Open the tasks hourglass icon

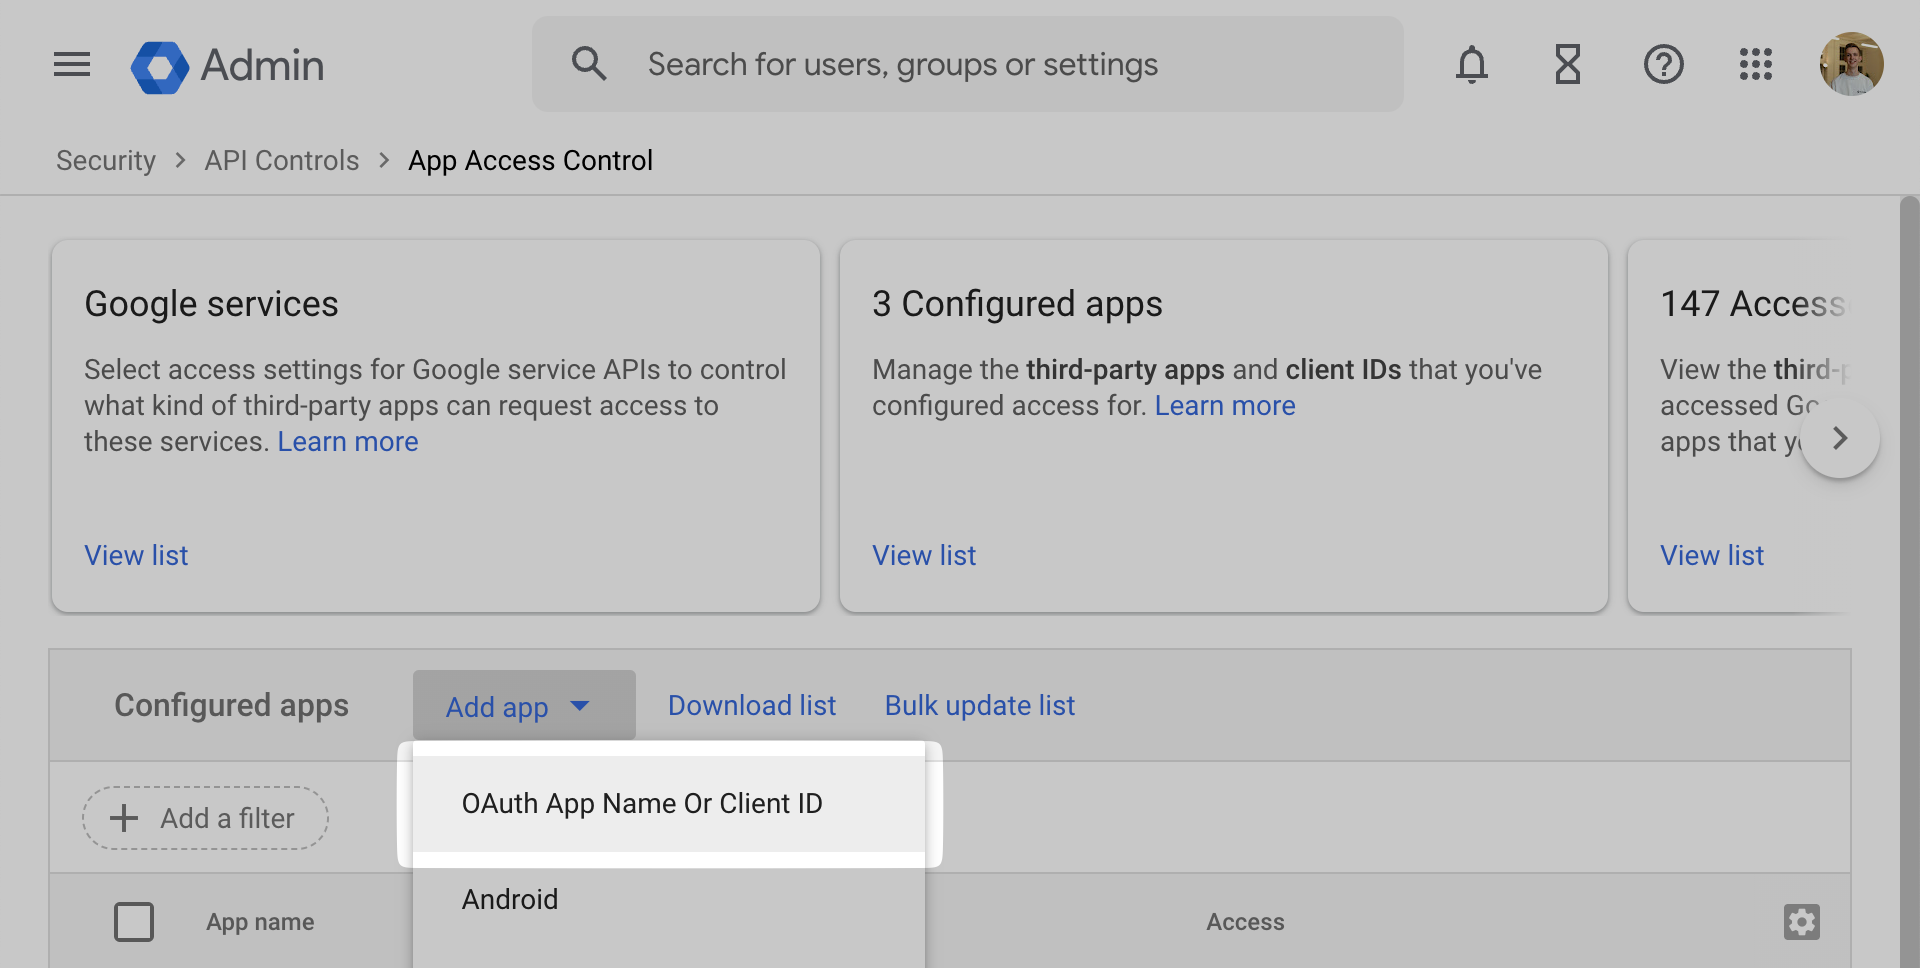(1567, 65)
